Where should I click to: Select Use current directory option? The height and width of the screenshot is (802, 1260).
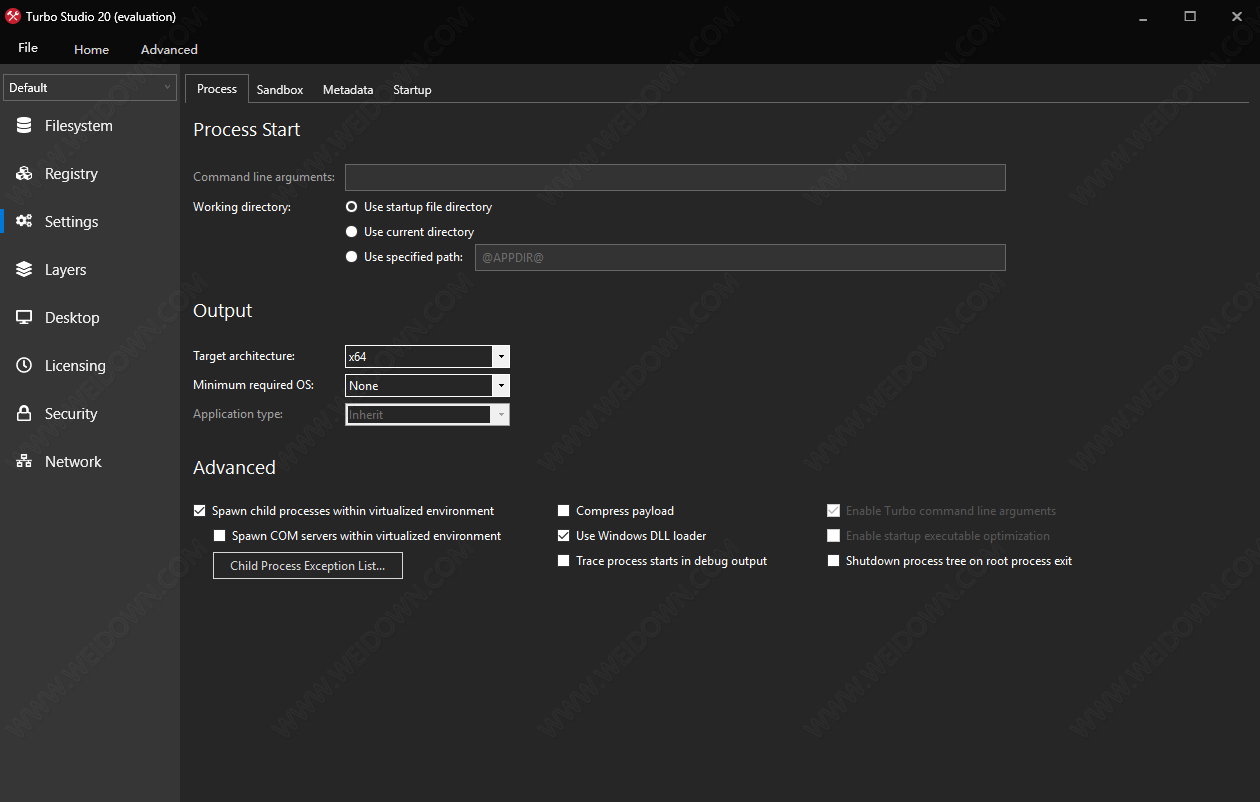coord(351,232)
